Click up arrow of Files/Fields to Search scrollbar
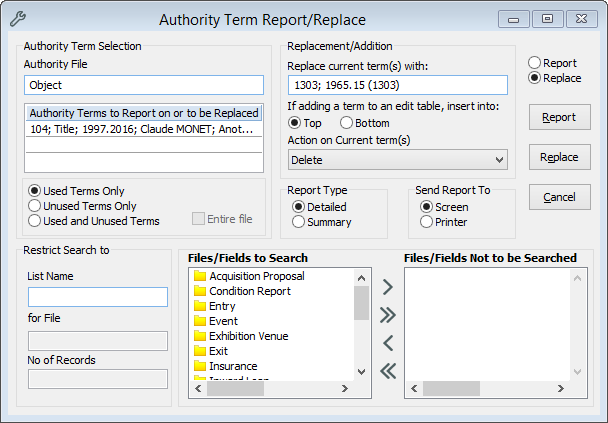 point(361,278)
